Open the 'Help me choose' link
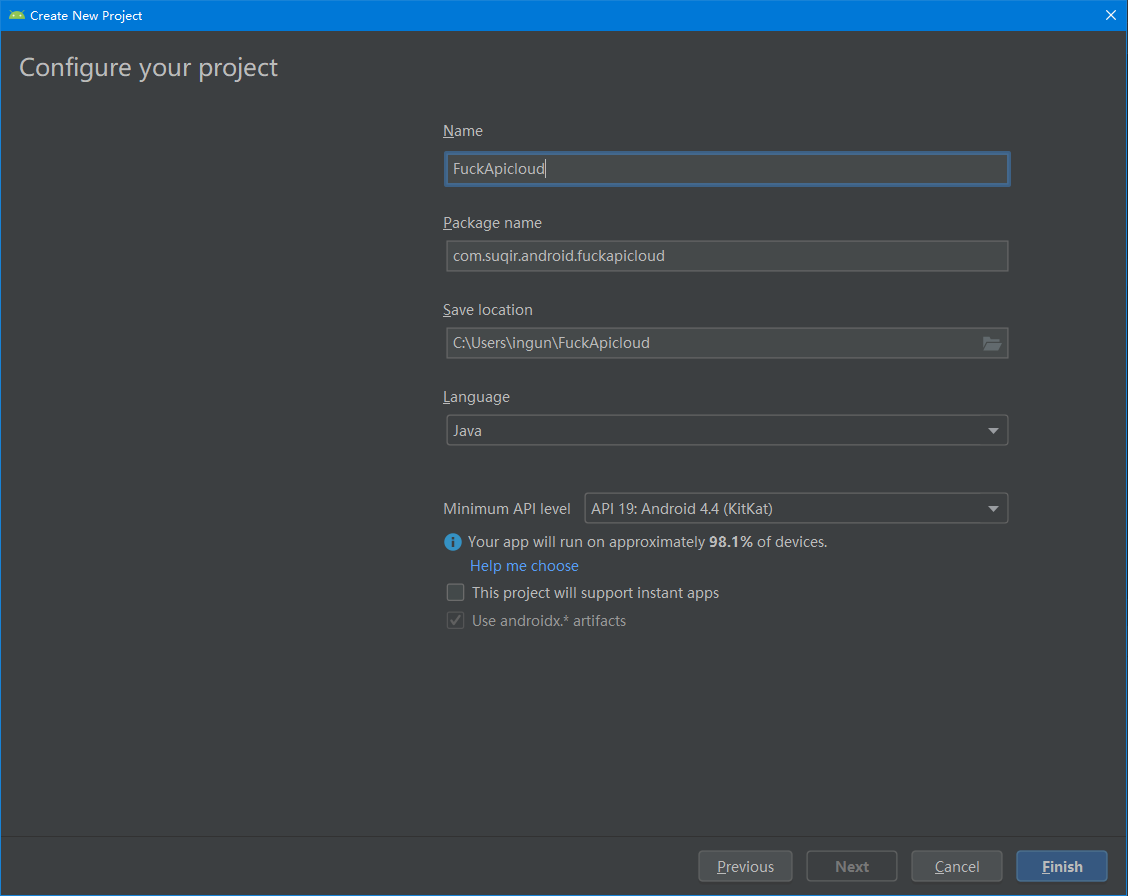Viewport: 1128px width, 896px height. pyautogui.click(x=524, y=565)
